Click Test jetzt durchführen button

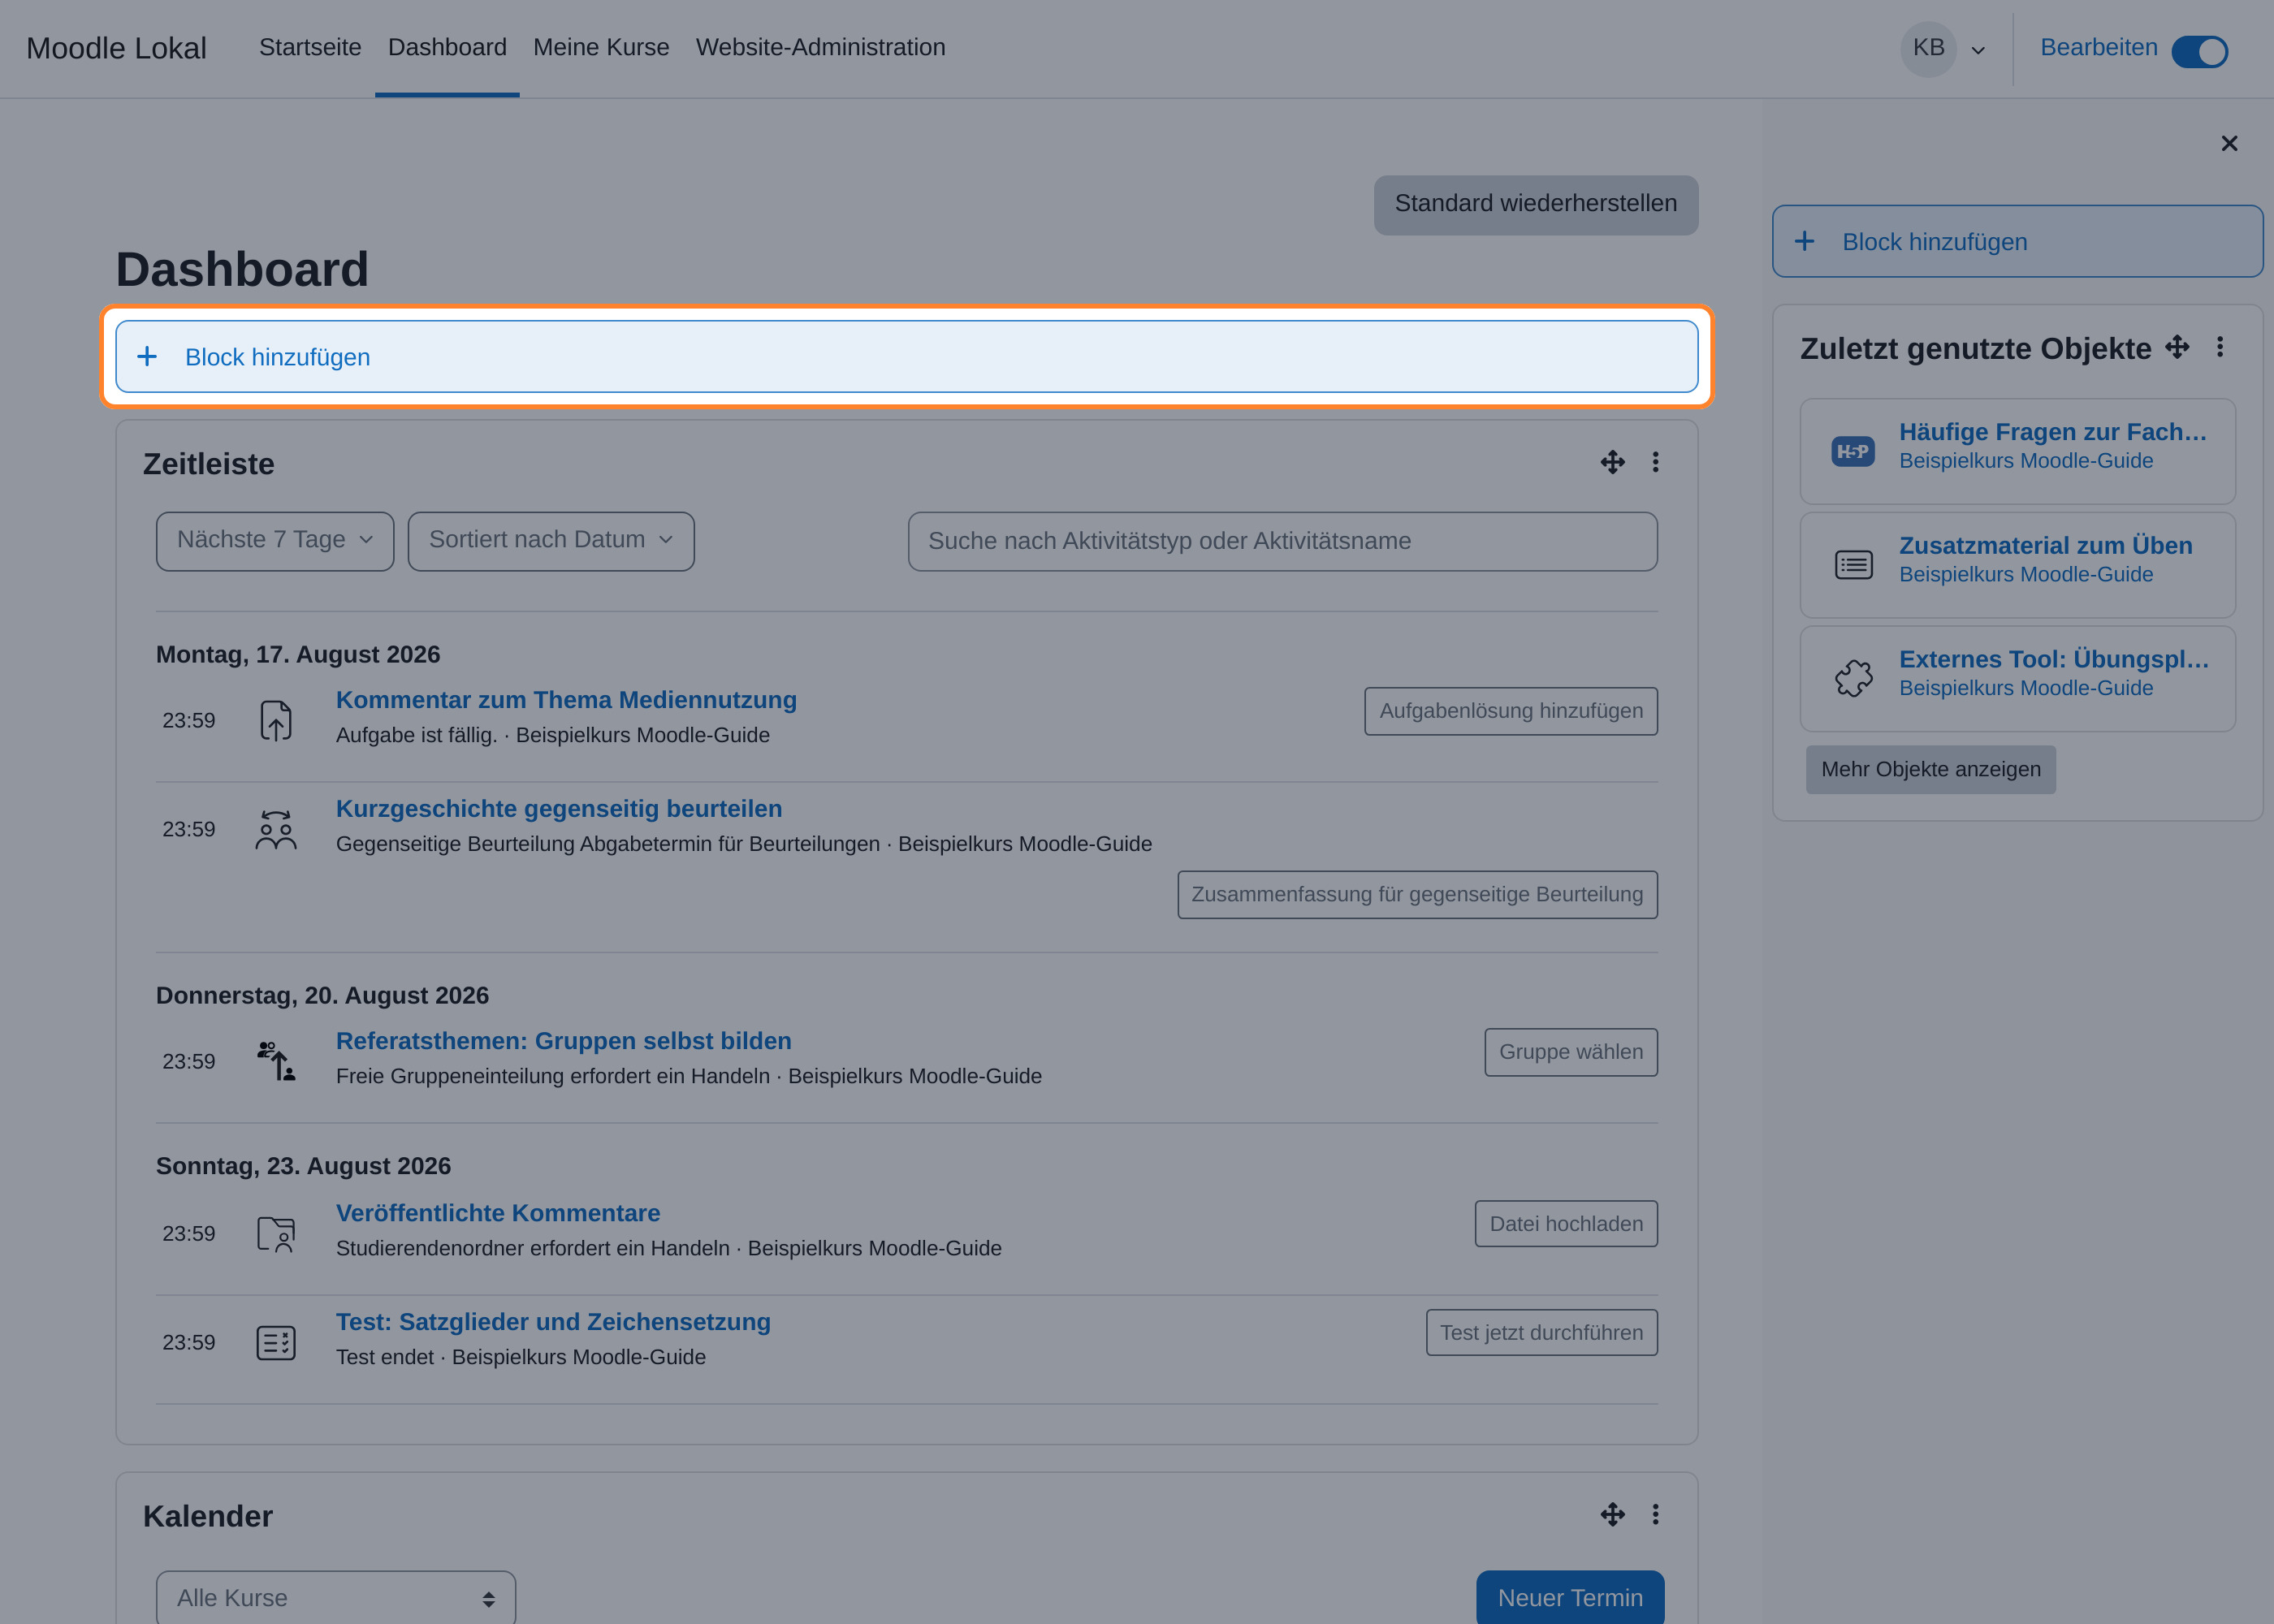click(1541, 1333)
